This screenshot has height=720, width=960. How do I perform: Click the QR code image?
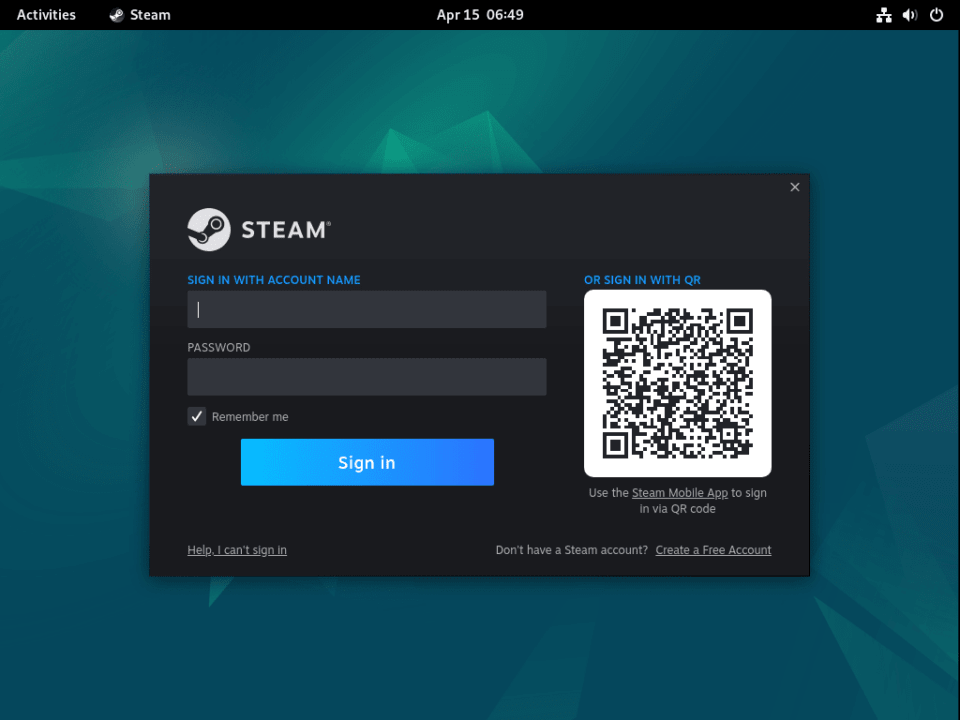click(677, 383)
